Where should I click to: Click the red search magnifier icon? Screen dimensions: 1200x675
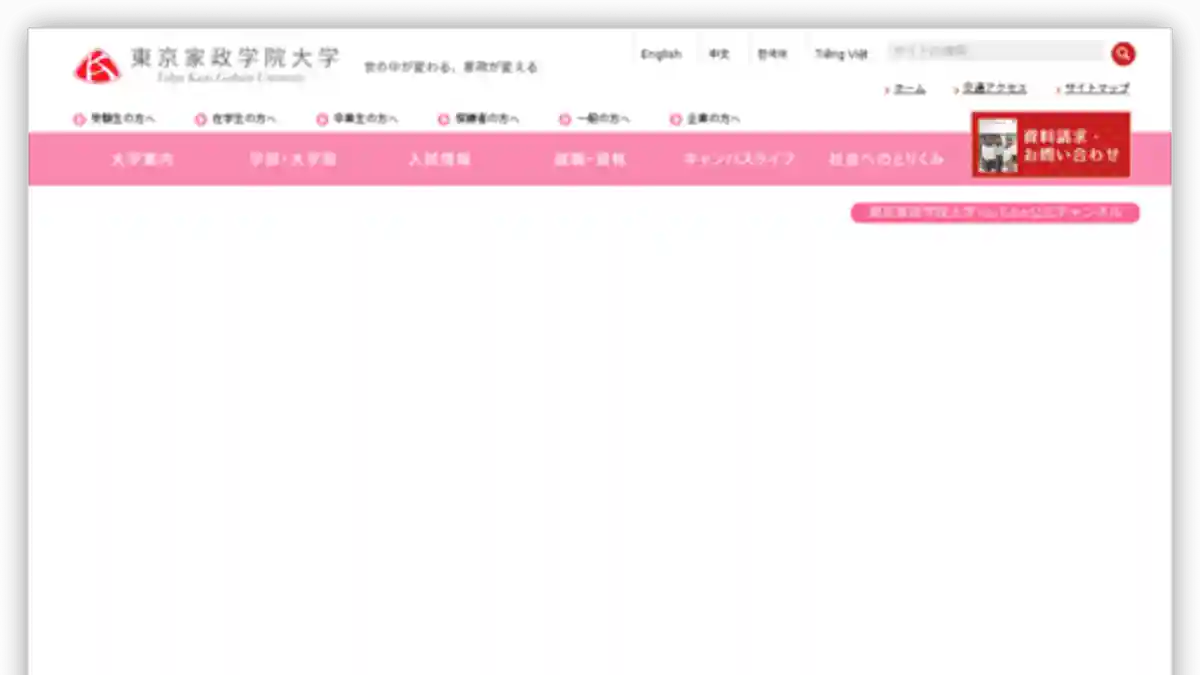tap(1123, 54)
